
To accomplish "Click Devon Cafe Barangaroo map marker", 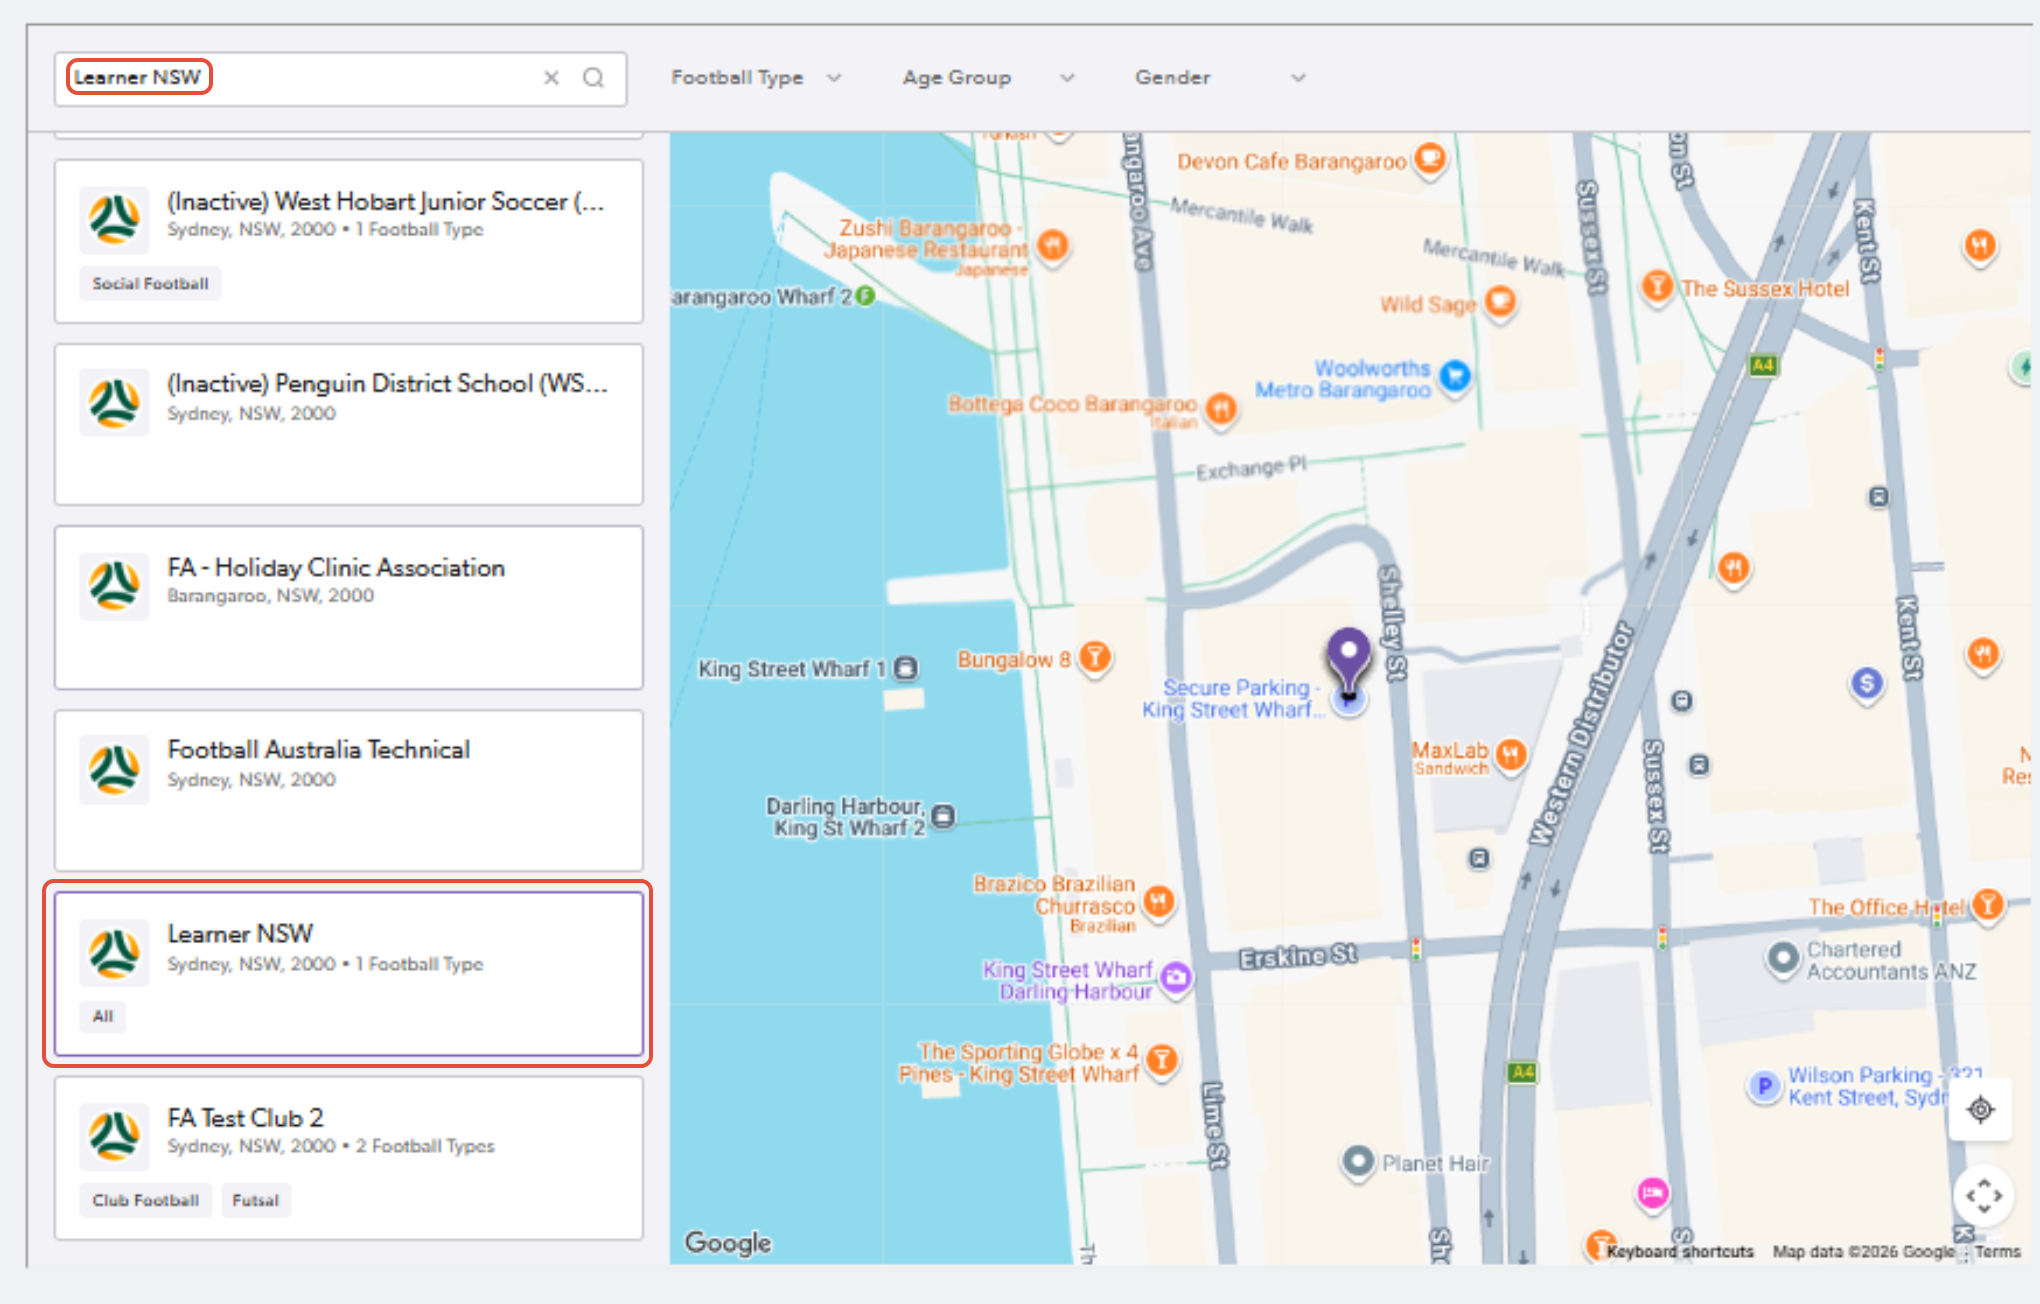I will tap(1431, 158).
